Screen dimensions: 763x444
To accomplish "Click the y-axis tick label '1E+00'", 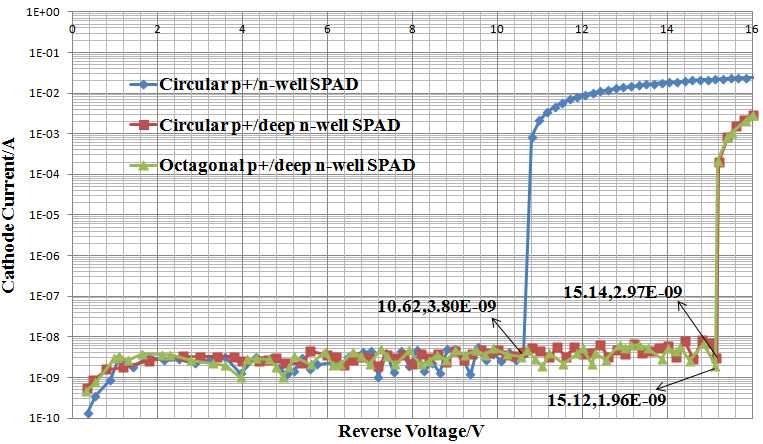I will (x=44, y=12).
